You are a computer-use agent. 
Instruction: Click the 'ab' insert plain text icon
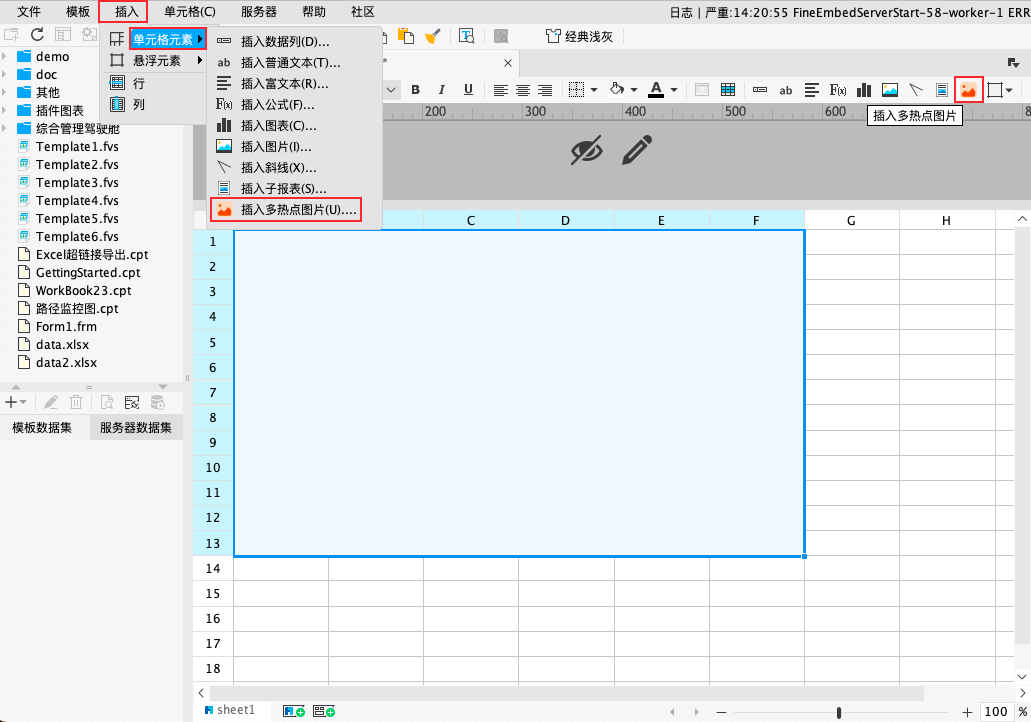click(786, 91)
